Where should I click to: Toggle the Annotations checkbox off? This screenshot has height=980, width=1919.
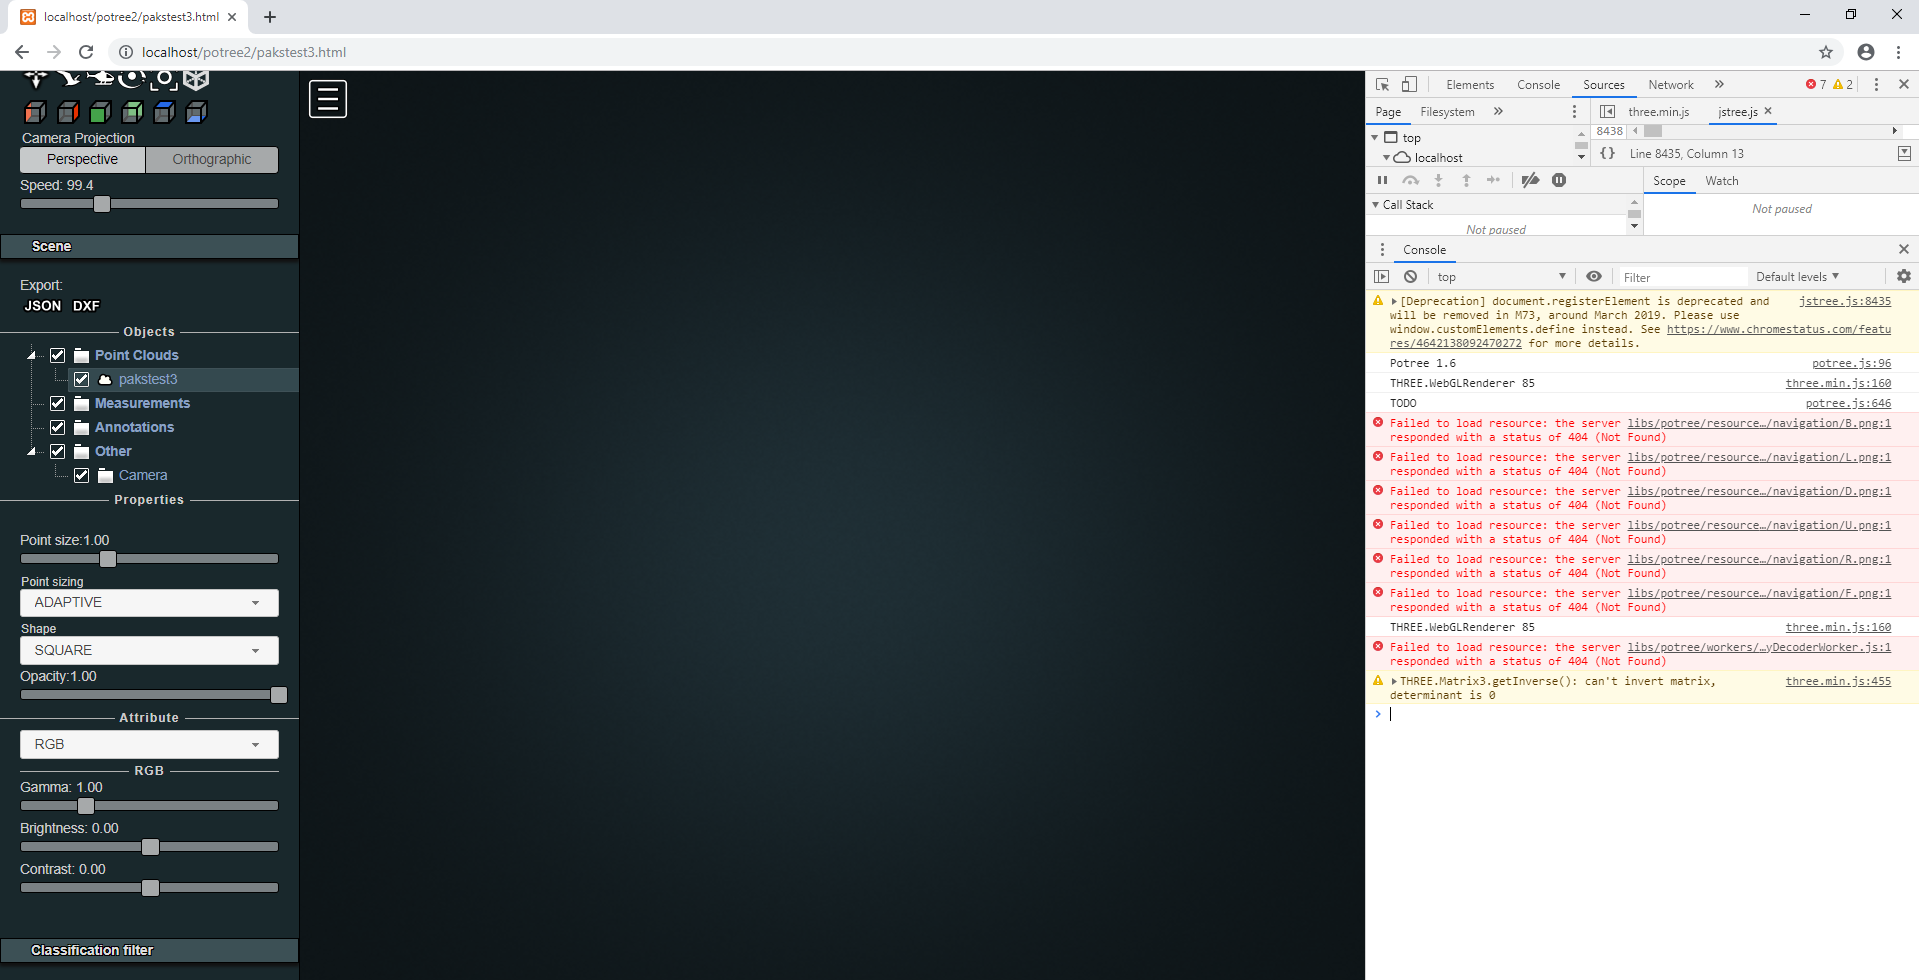click(58, 427)
